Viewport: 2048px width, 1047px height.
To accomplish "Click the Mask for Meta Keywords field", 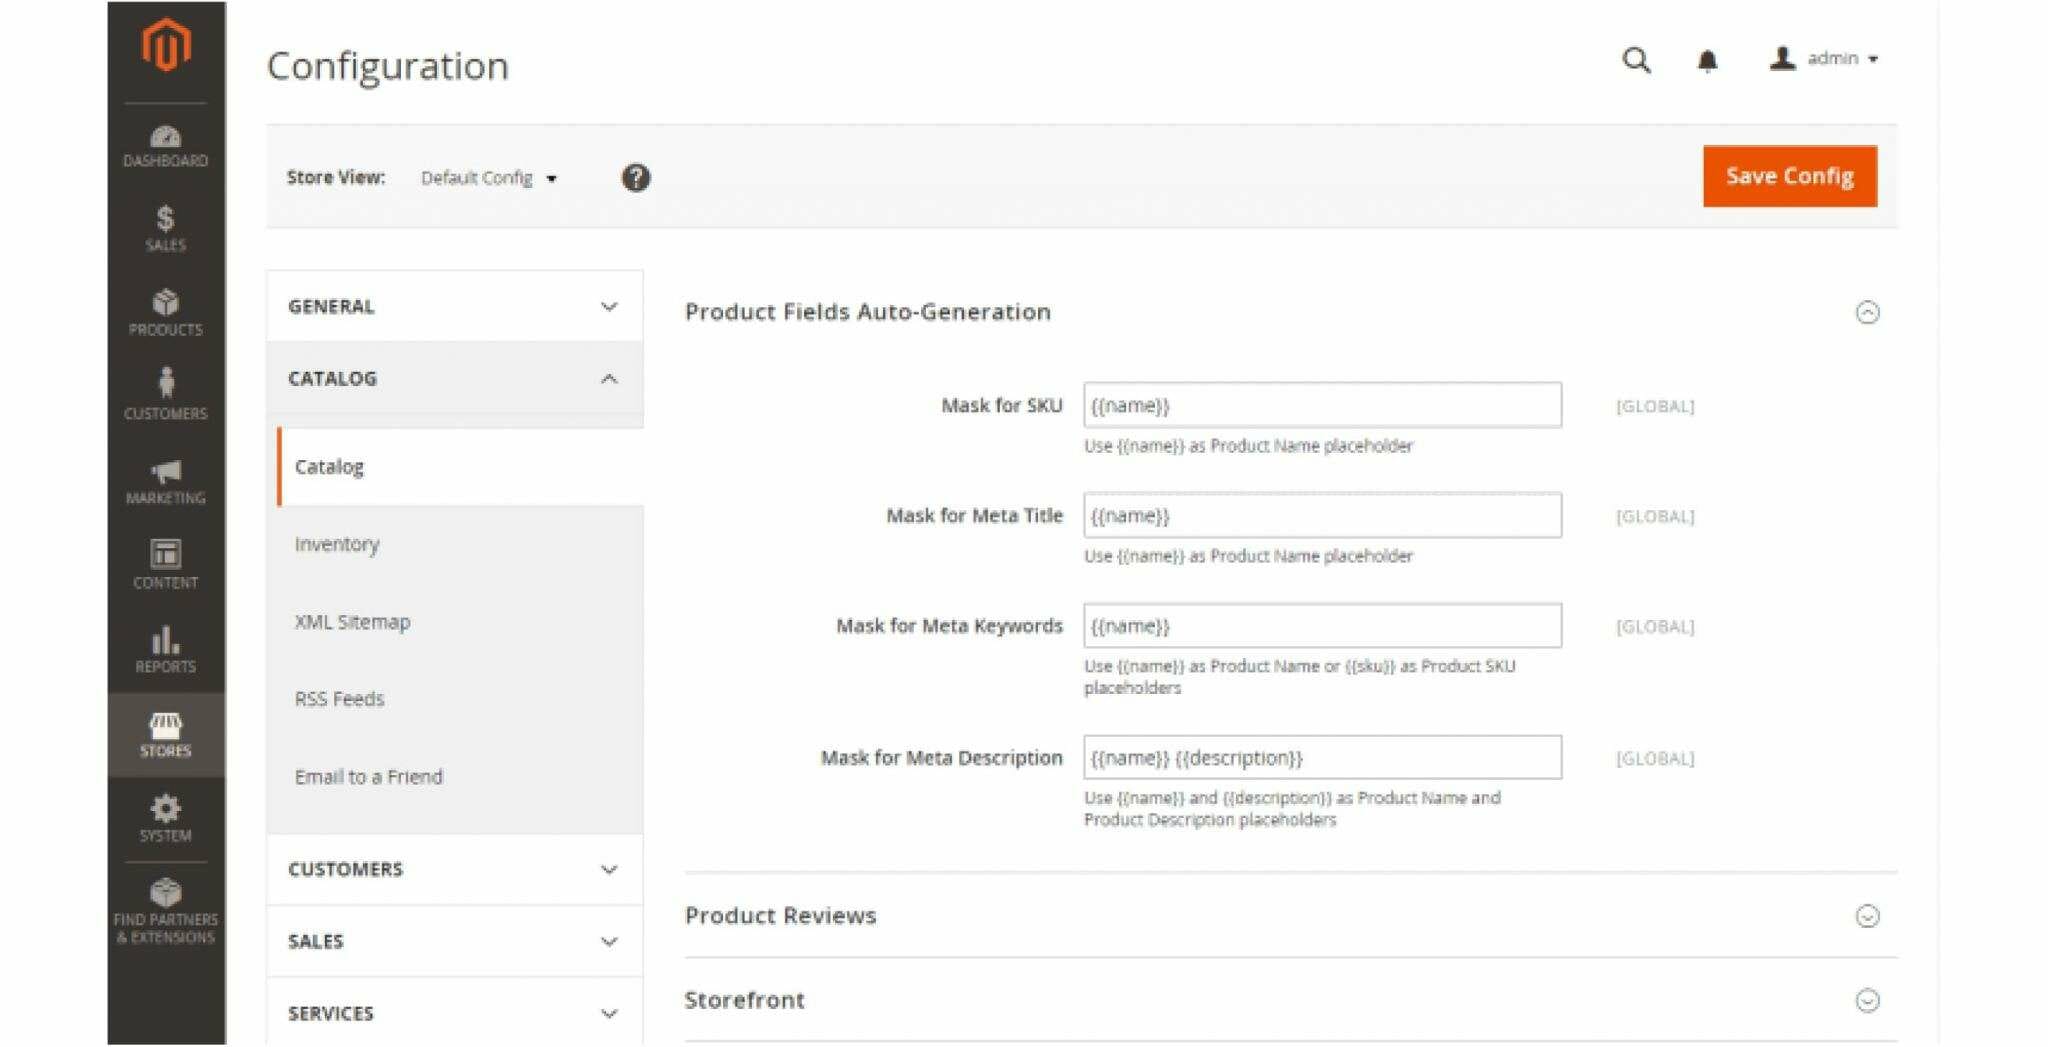I will pos(1322,625).
